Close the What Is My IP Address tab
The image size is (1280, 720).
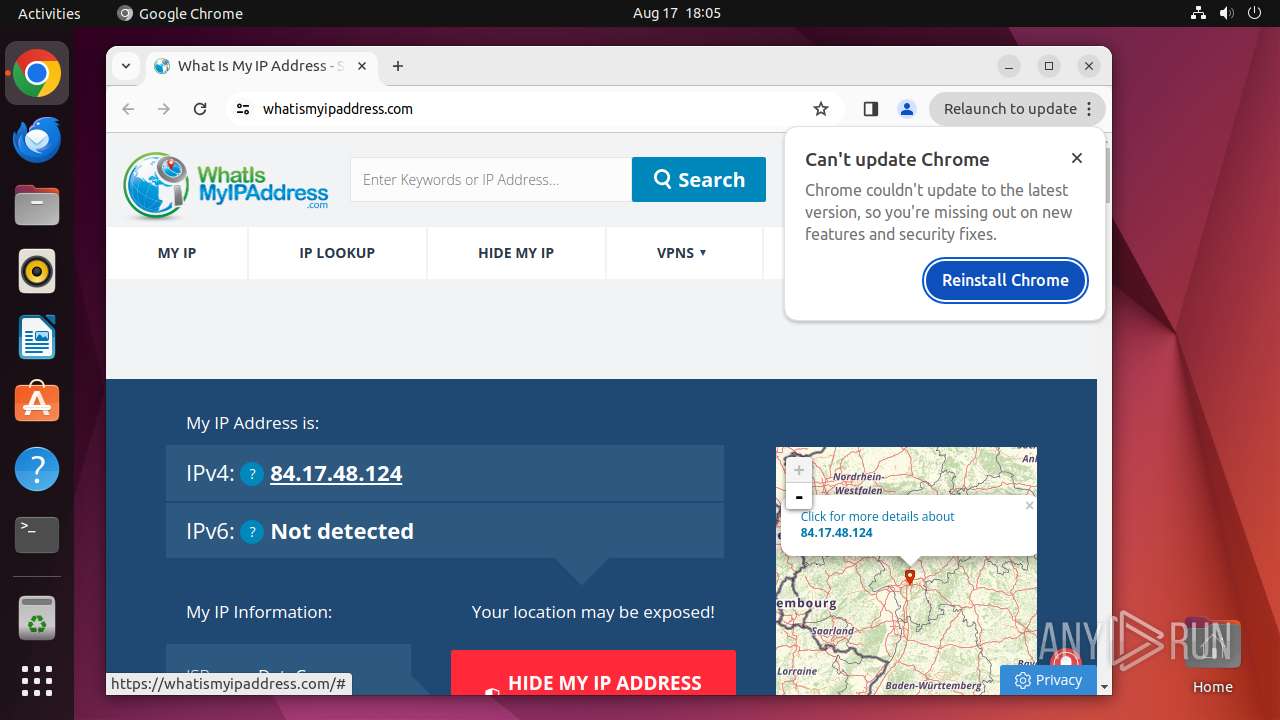(x=362, y=66)
